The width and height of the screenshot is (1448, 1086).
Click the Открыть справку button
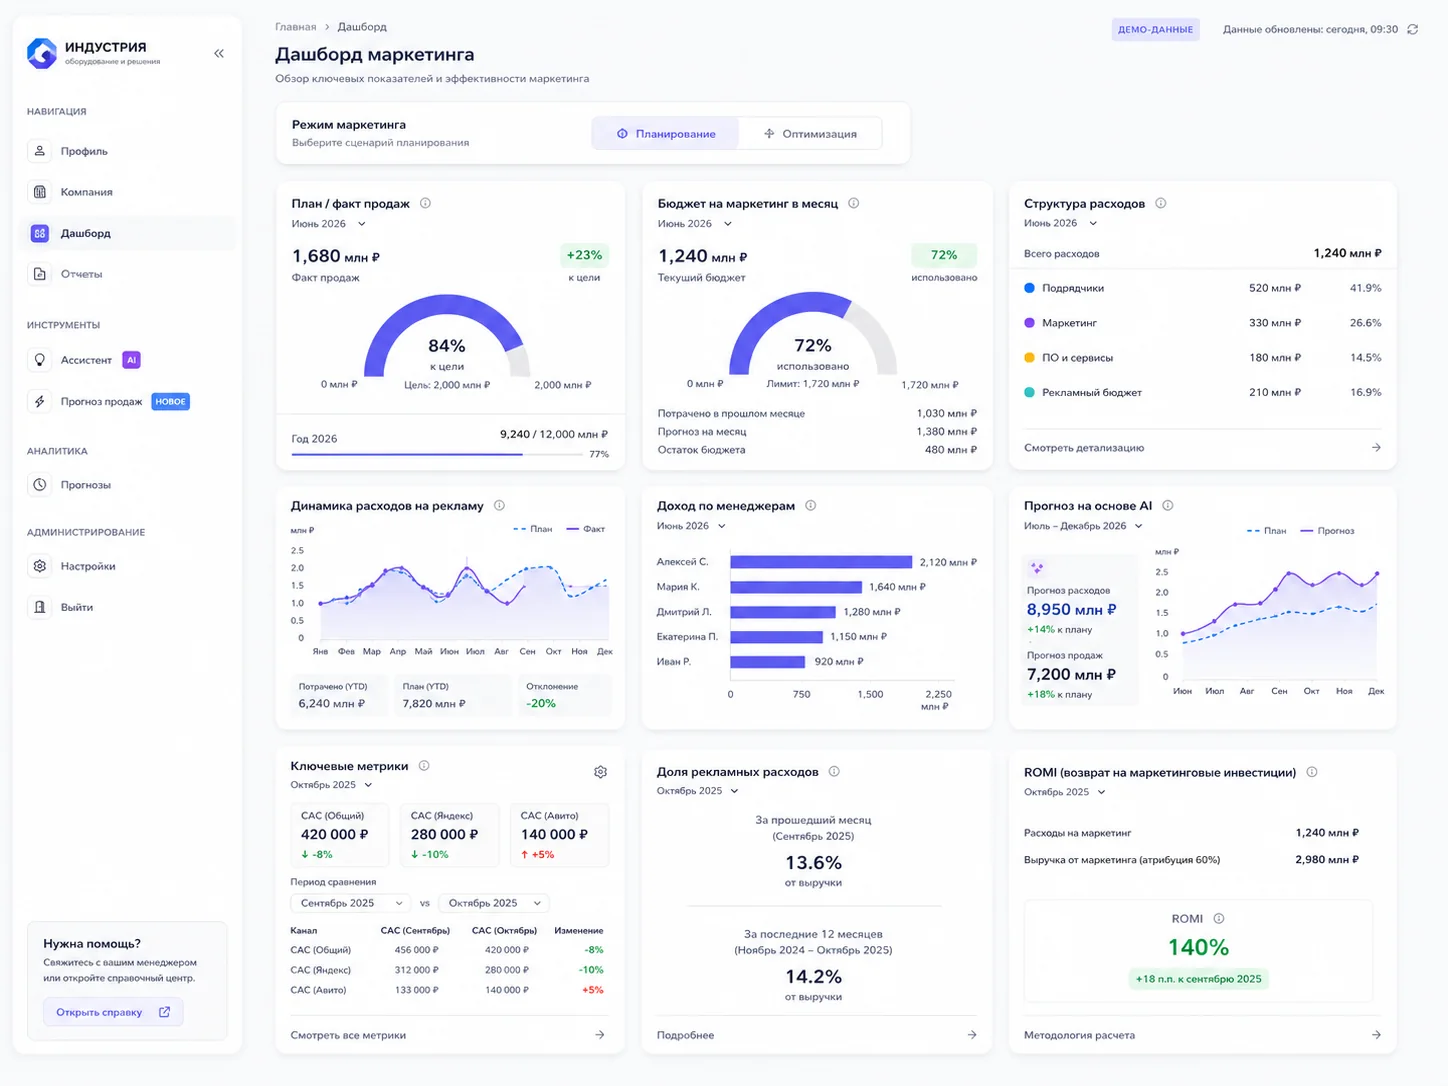(x=113, y=1012)
